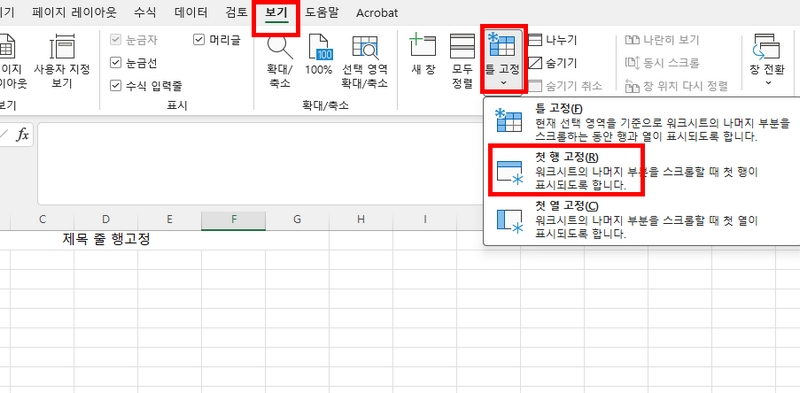This screenshot has width=800, height=393.
Task: Select the 100% zoom icon
Action: pos(319,47)
